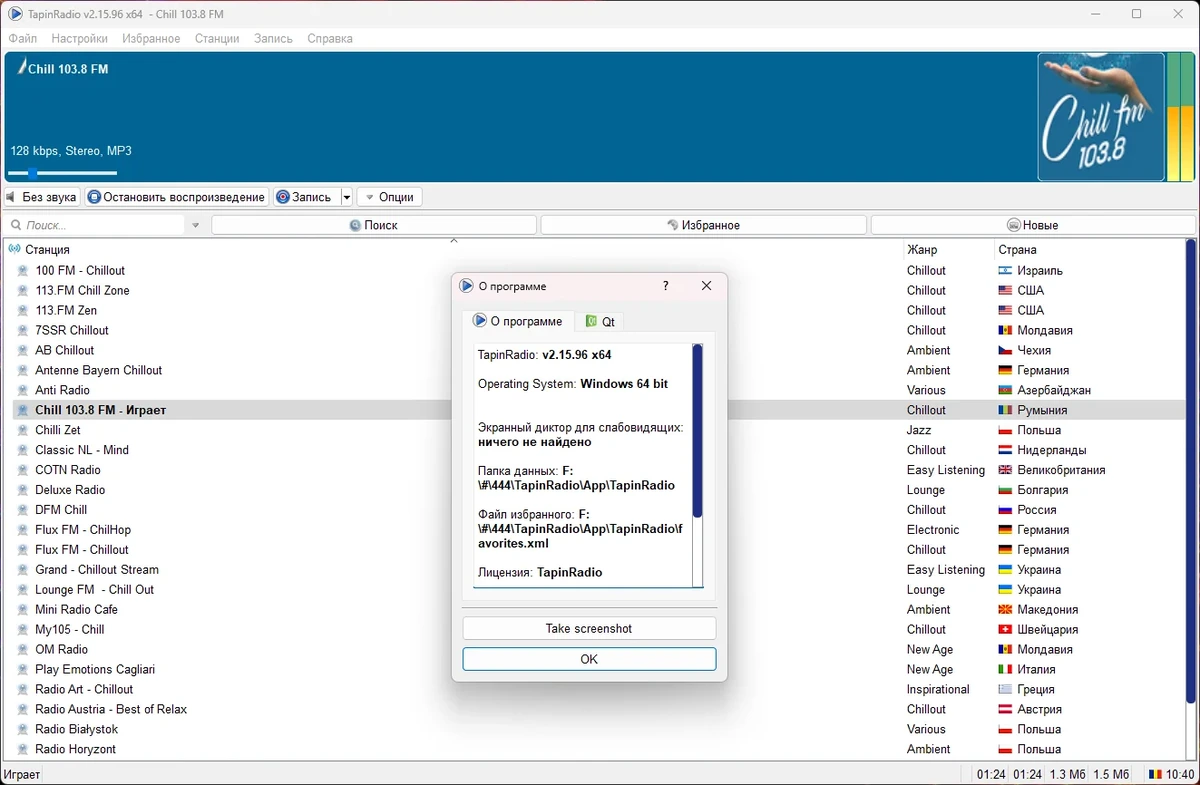The height and width of the screenshot is (785, 1200).
Task: Click the Romania flag next to Румыния
Action: 1005,410
